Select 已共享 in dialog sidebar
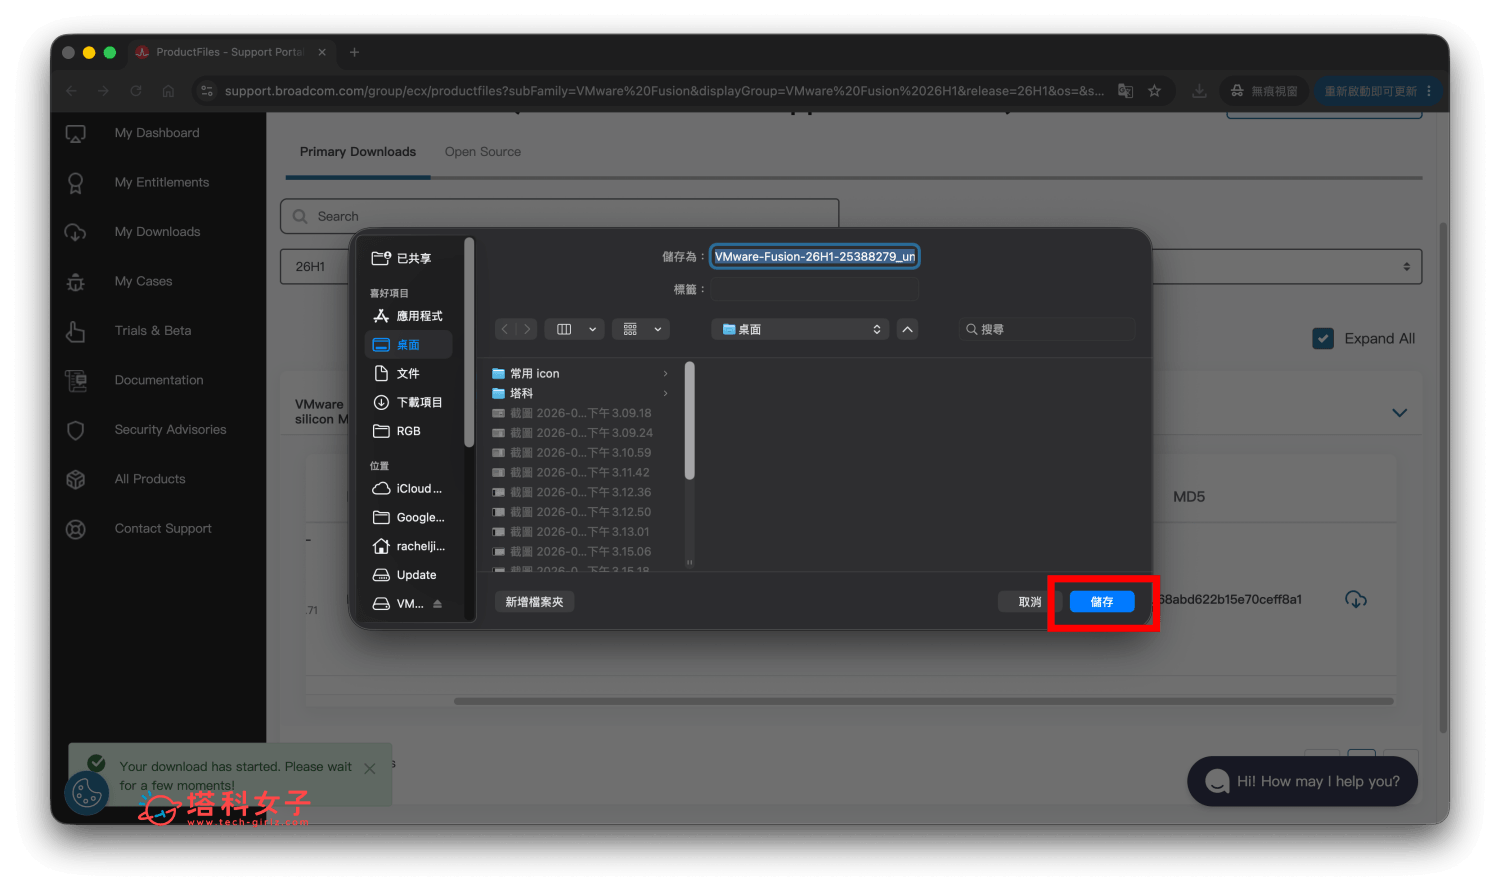 tap(409, 259)
